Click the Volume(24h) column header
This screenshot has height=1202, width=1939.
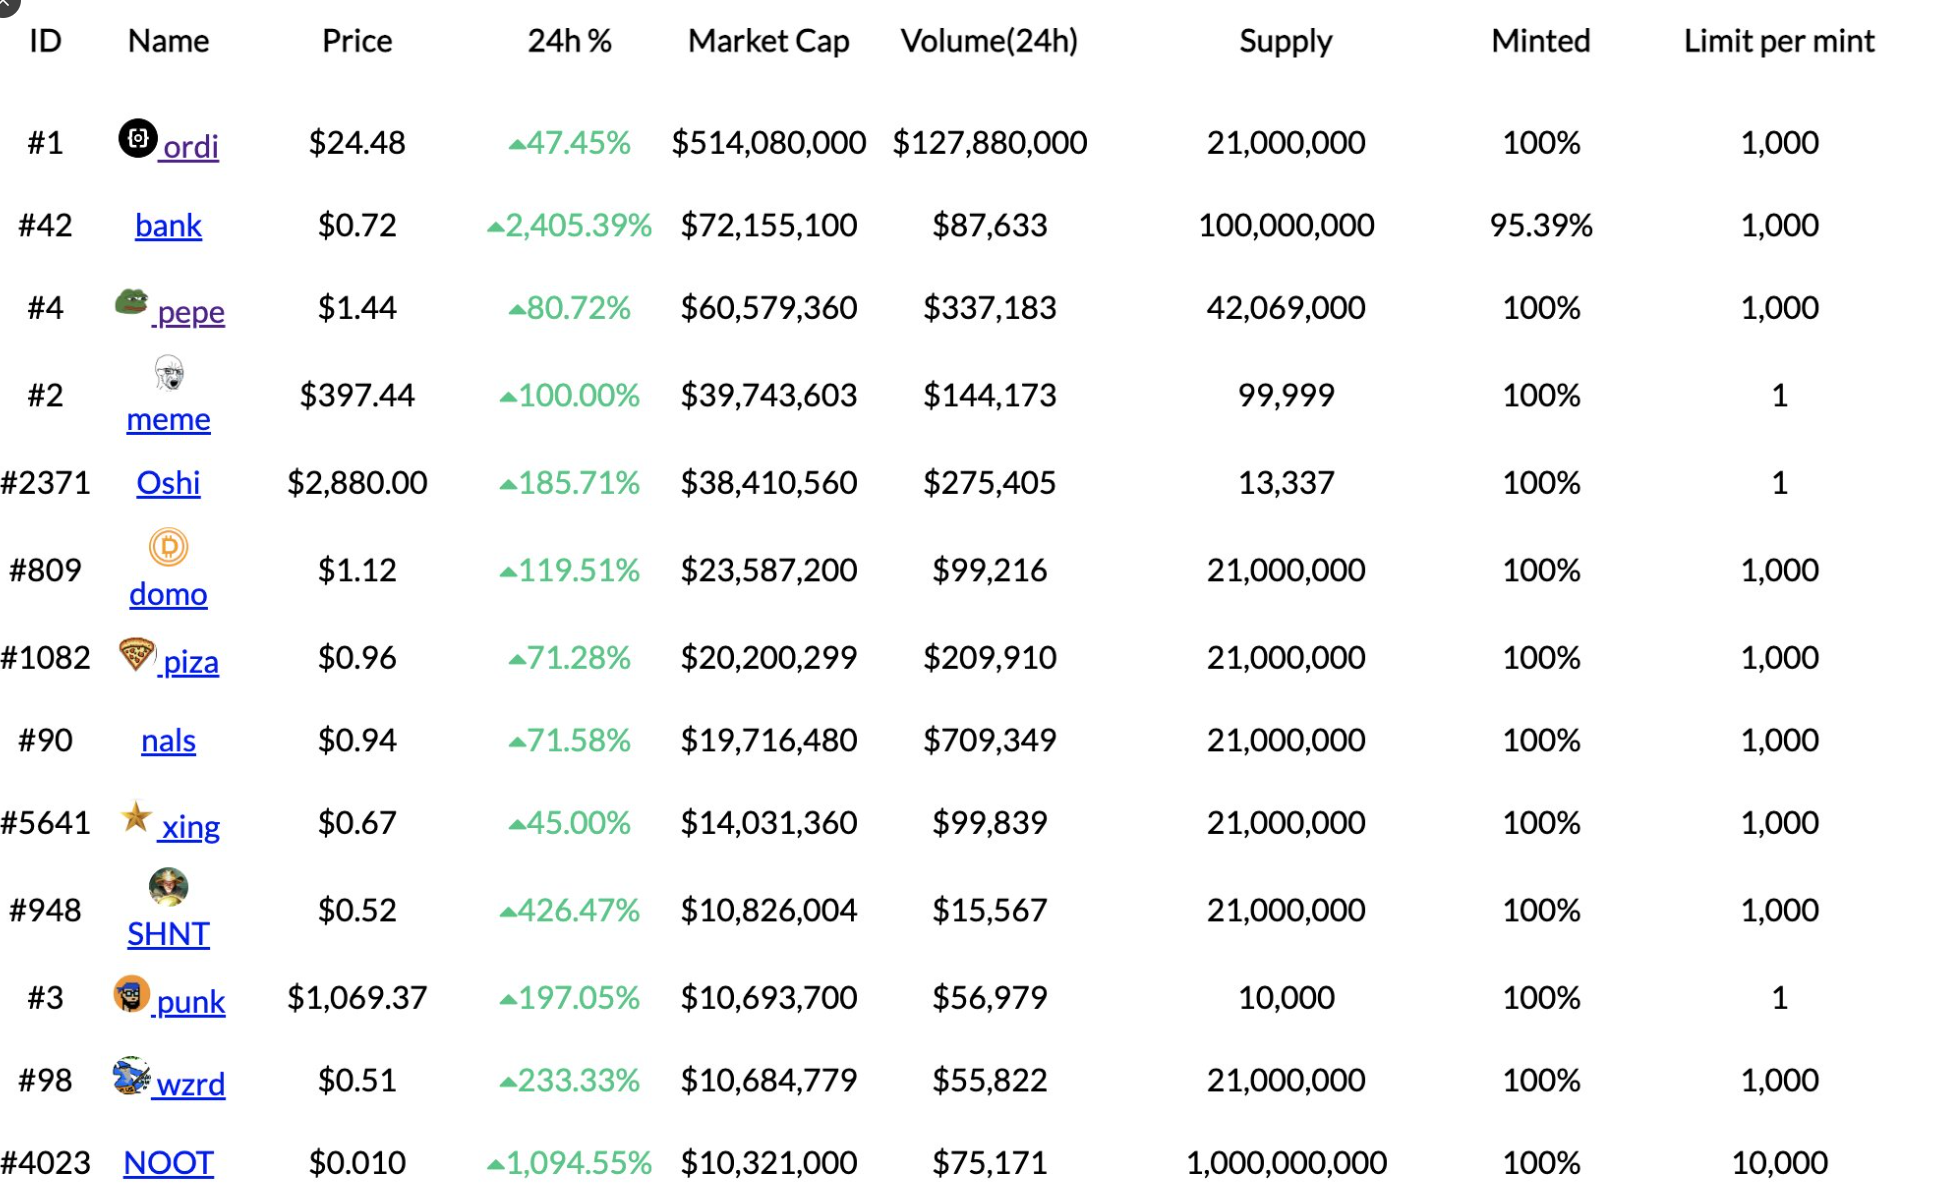[989, 41]
